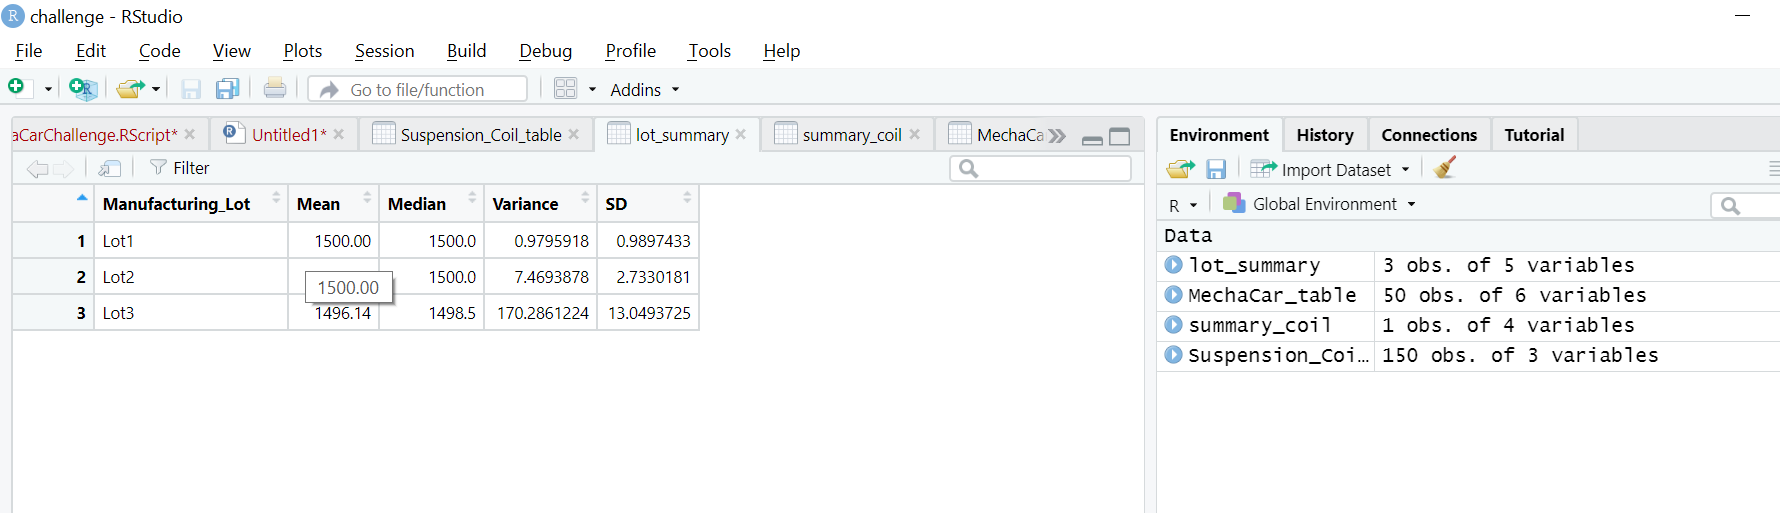The height and width of the screenshot is (513, 1780).
Task: Click the back navigation arrow in viewer
Action: pos(38,169)
